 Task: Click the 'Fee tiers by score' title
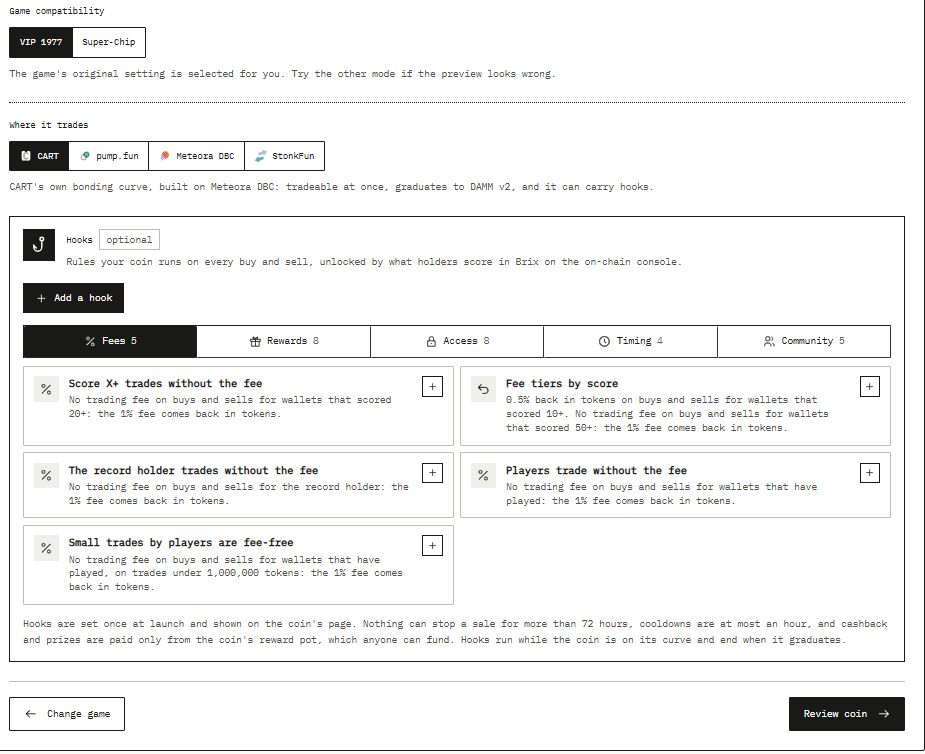[562, 383]
